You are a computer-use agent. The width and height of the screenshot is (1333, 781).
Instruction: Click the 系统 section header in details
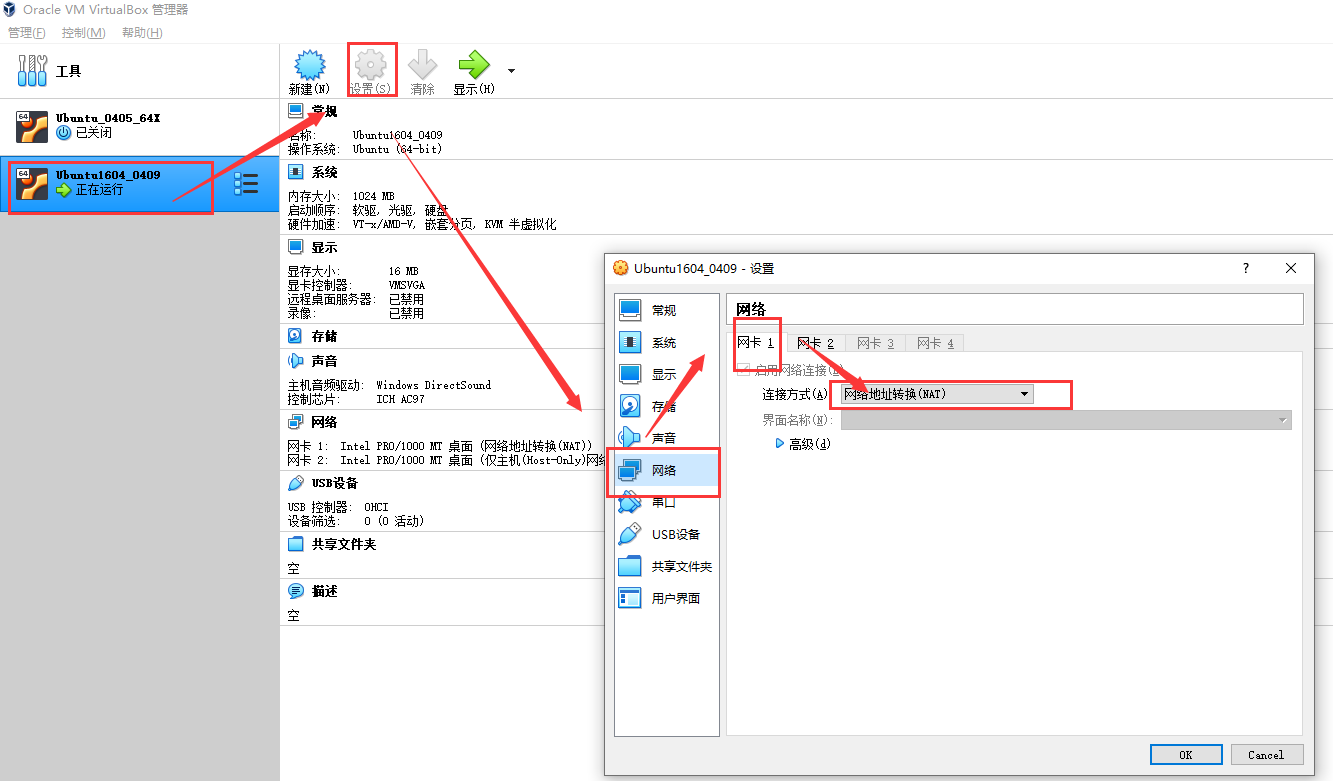[x=324, y=173]
